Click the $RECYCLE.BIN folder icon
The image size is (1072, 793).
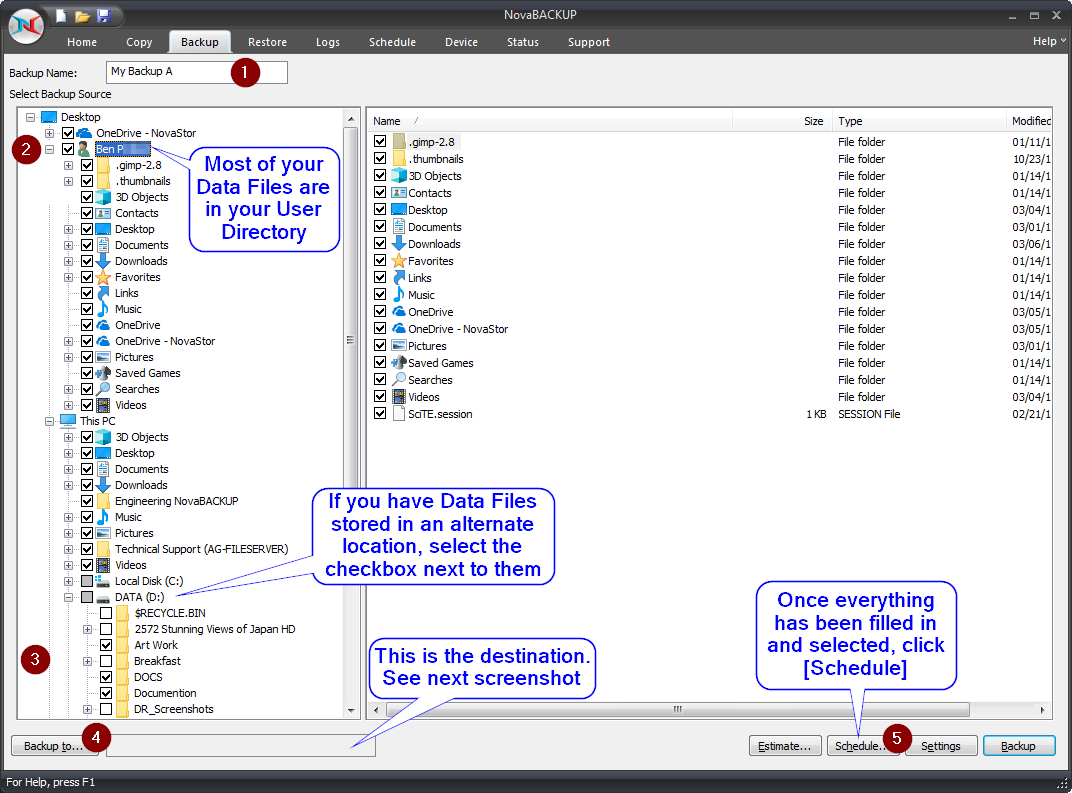click(122, 613)
